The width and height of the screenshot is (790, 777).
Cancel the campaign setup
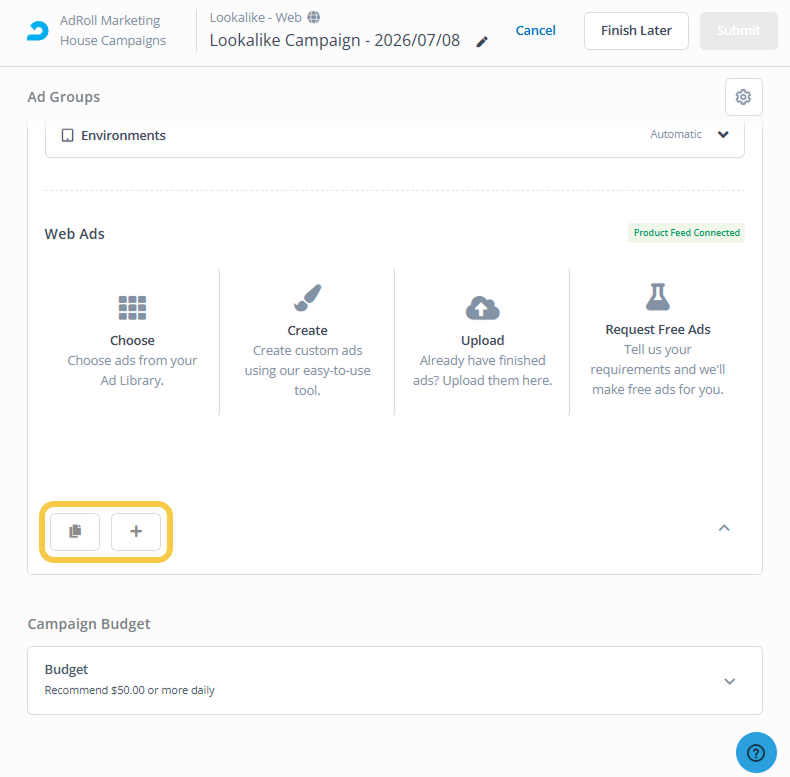tap(535, 31)
